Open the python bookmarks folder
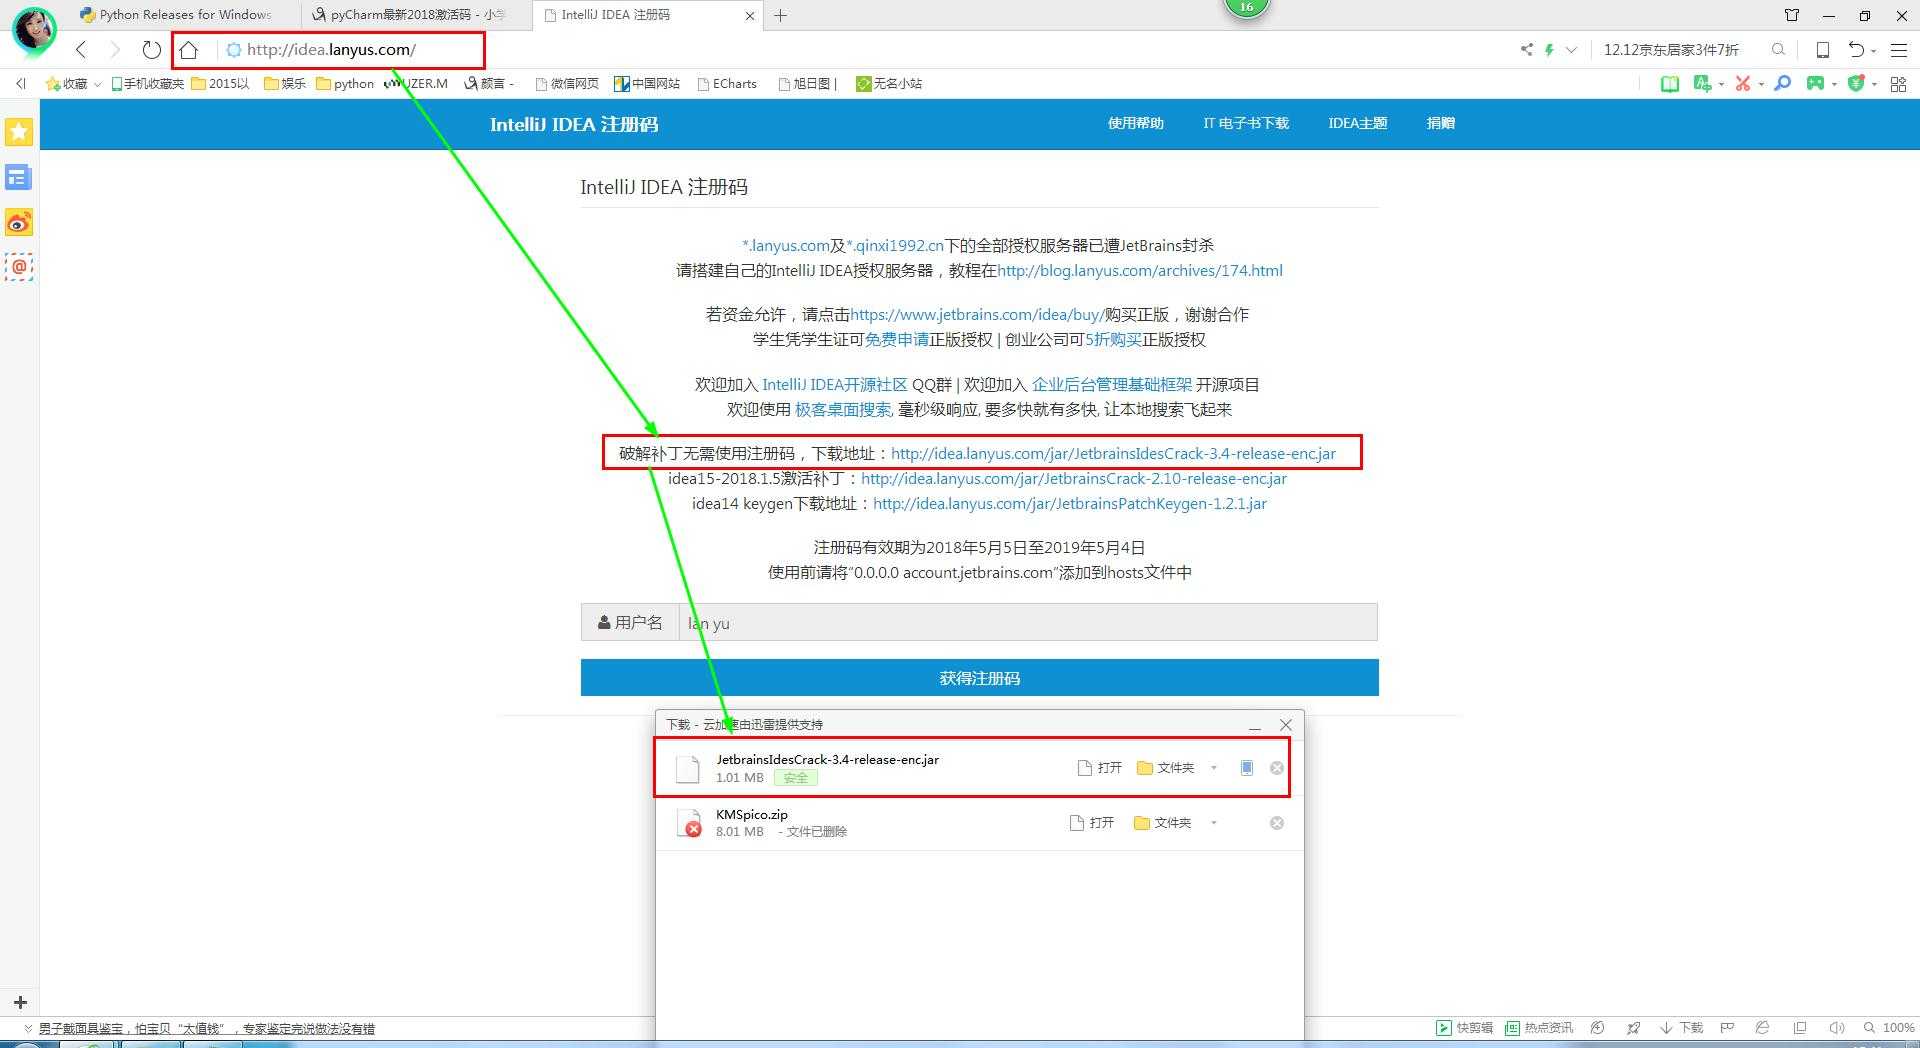Viewport: 1920px width, 1048px height. (345, 84)
